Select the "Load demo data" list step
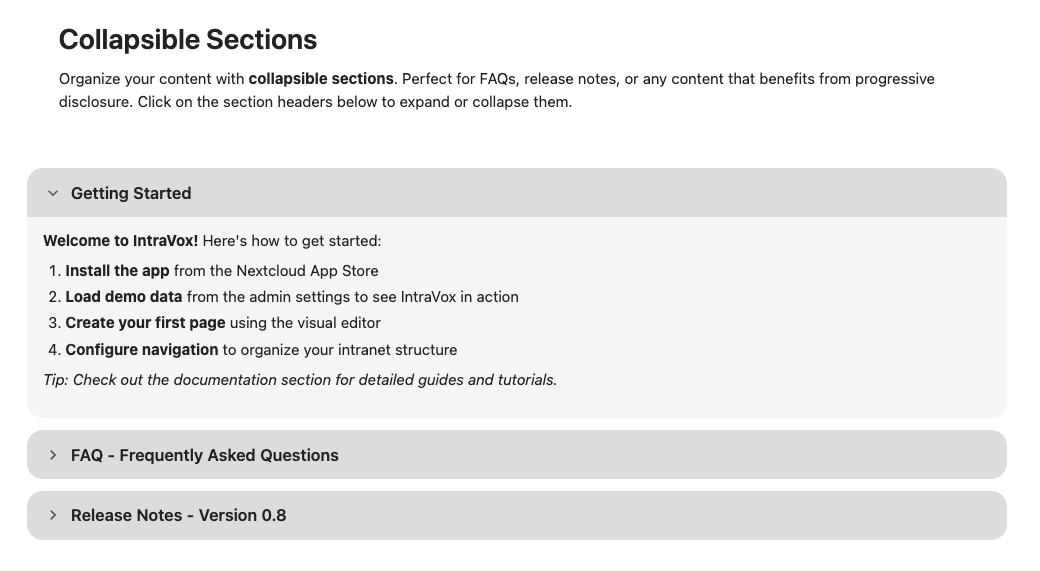Image resolution: width=1040 pixels, height=571 pixels. click(x=124, y=296)
